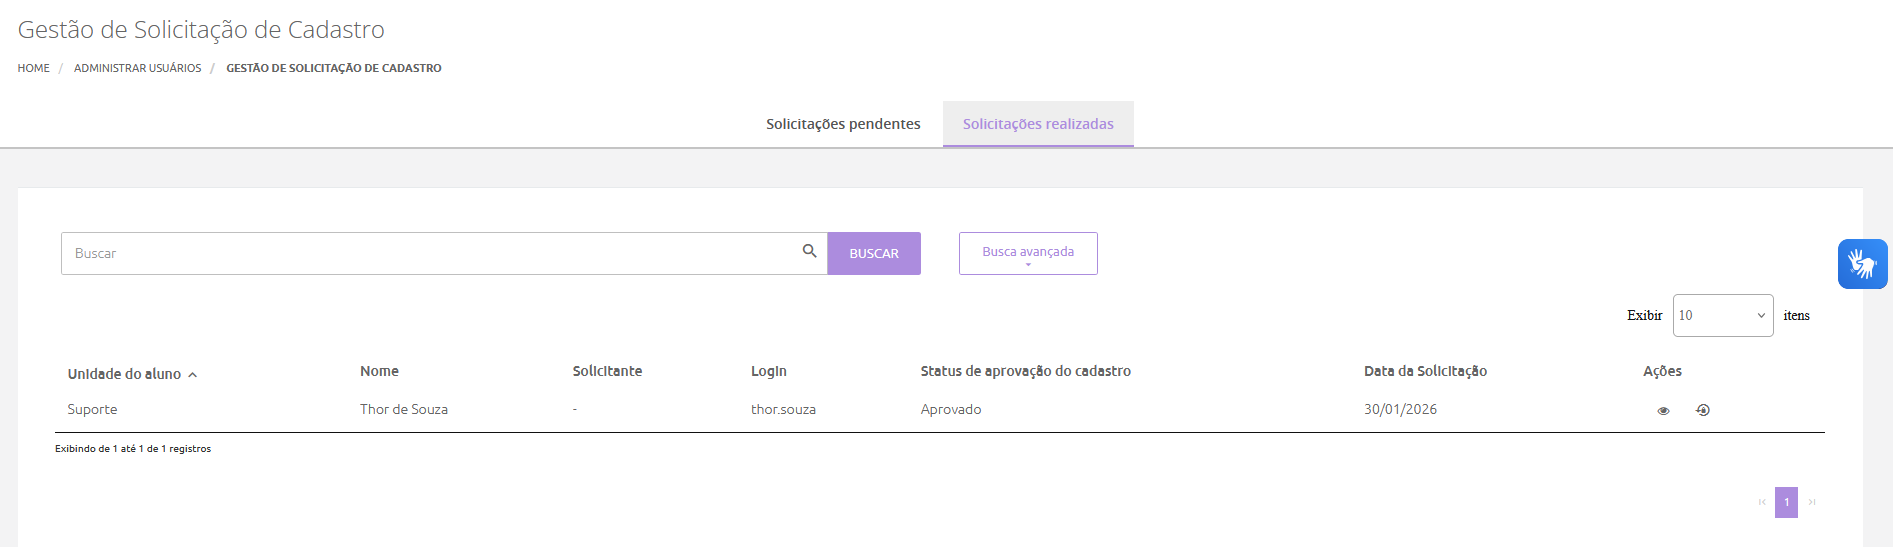The height and width of the screenshot is (547, 1893).
Task: Sort by Status de aprovação do cadastro
Action: click(1025, 371)
